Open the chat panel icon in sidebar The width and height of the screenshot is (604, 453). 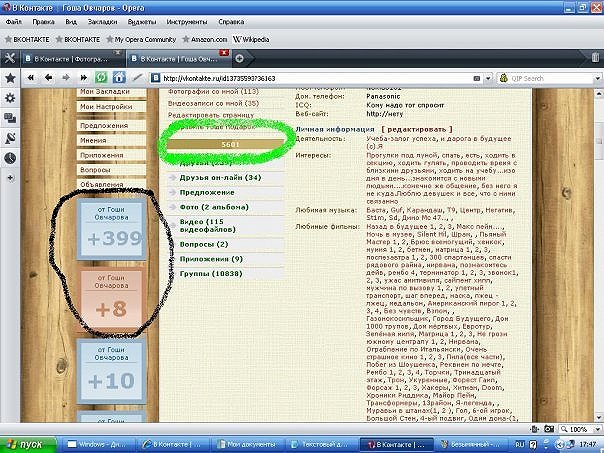coord(10,118)
